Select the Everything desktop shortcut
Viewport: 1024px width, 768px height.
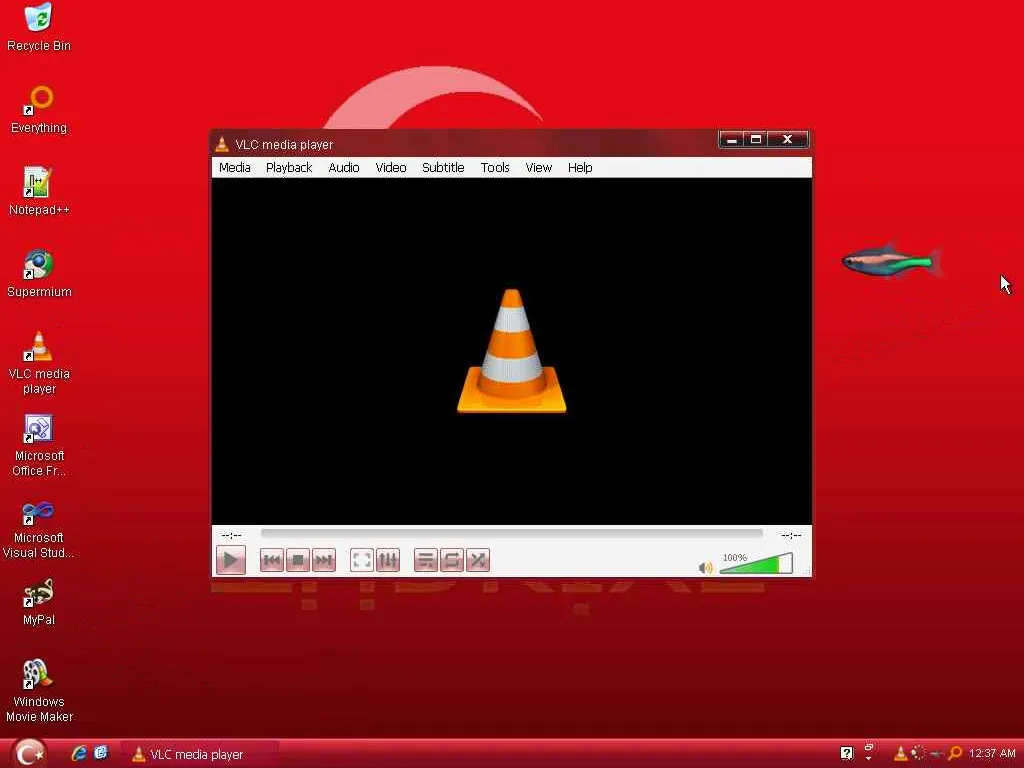click(x=39, y=110)
